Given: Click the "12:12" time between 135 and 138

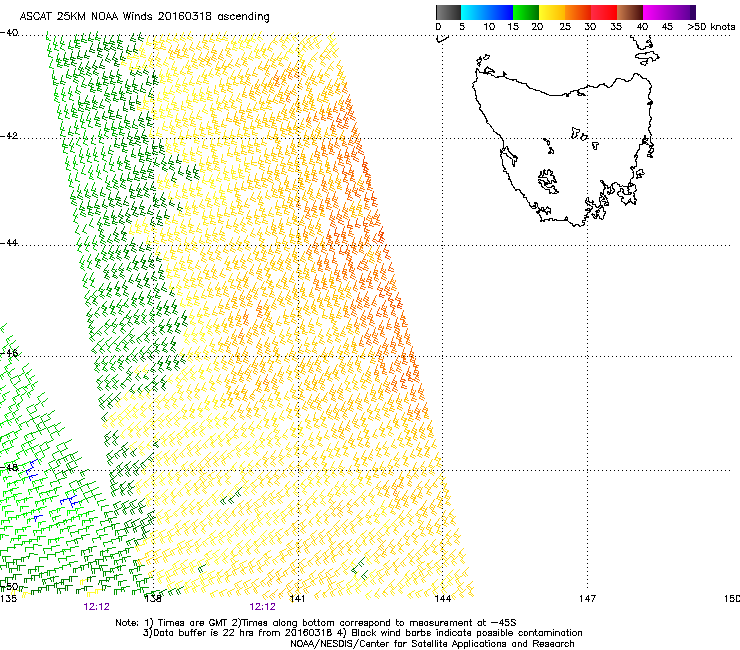Looking at the screenshot, I should (96, 607).
